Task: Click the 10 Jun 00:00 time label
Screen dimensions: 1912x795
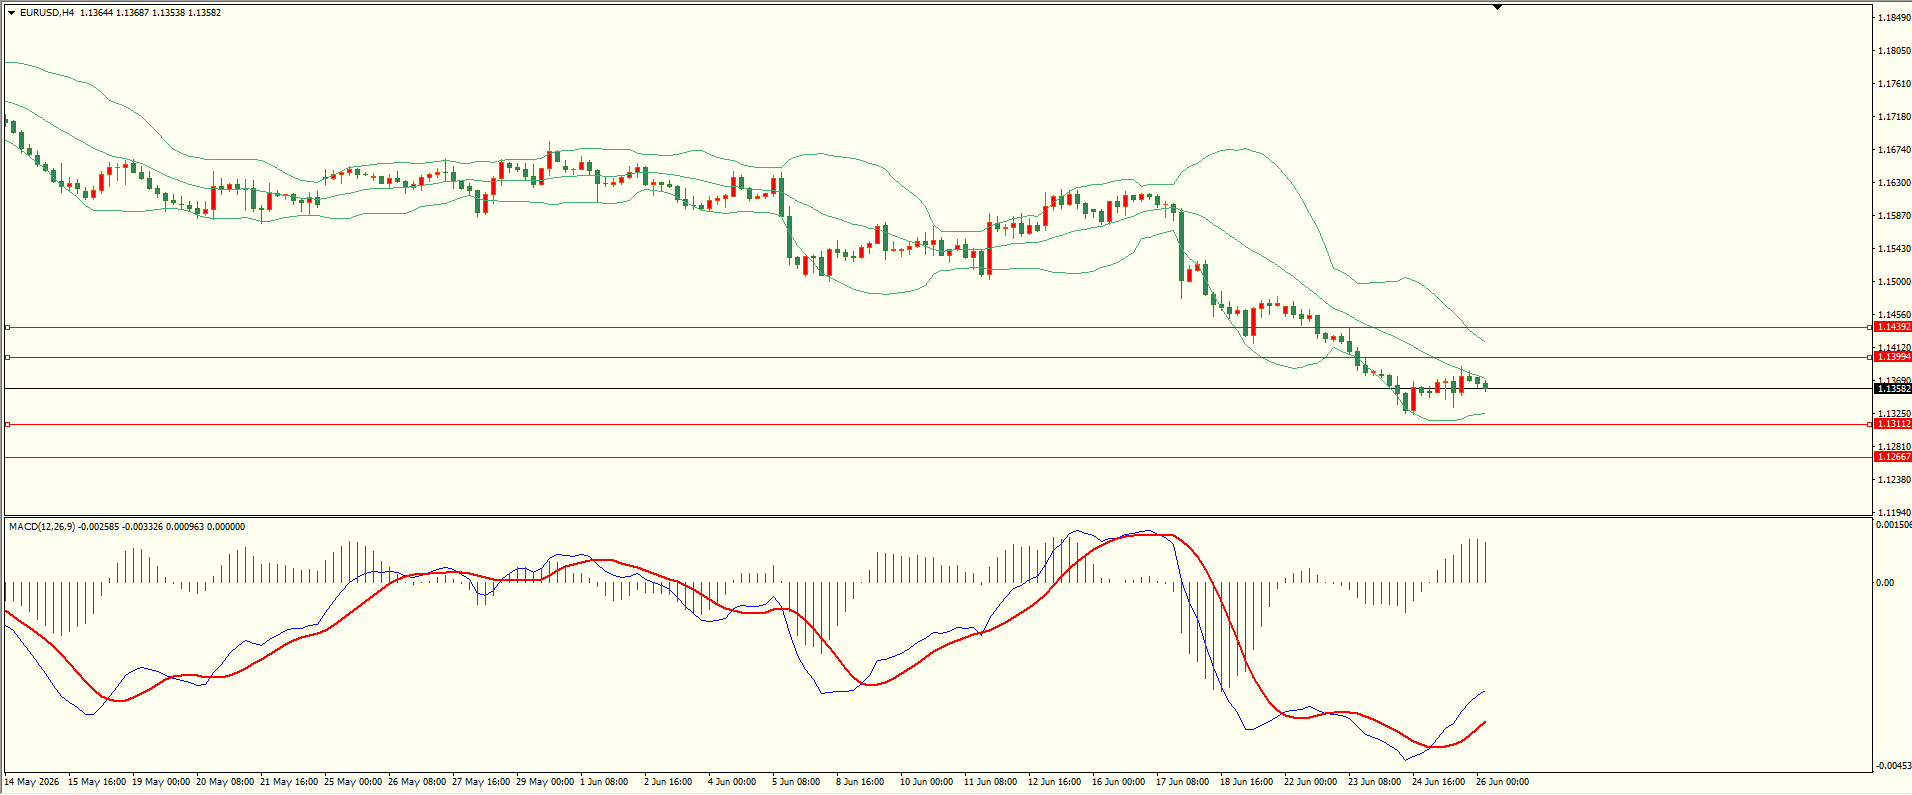Action: (x=926, y=782)
